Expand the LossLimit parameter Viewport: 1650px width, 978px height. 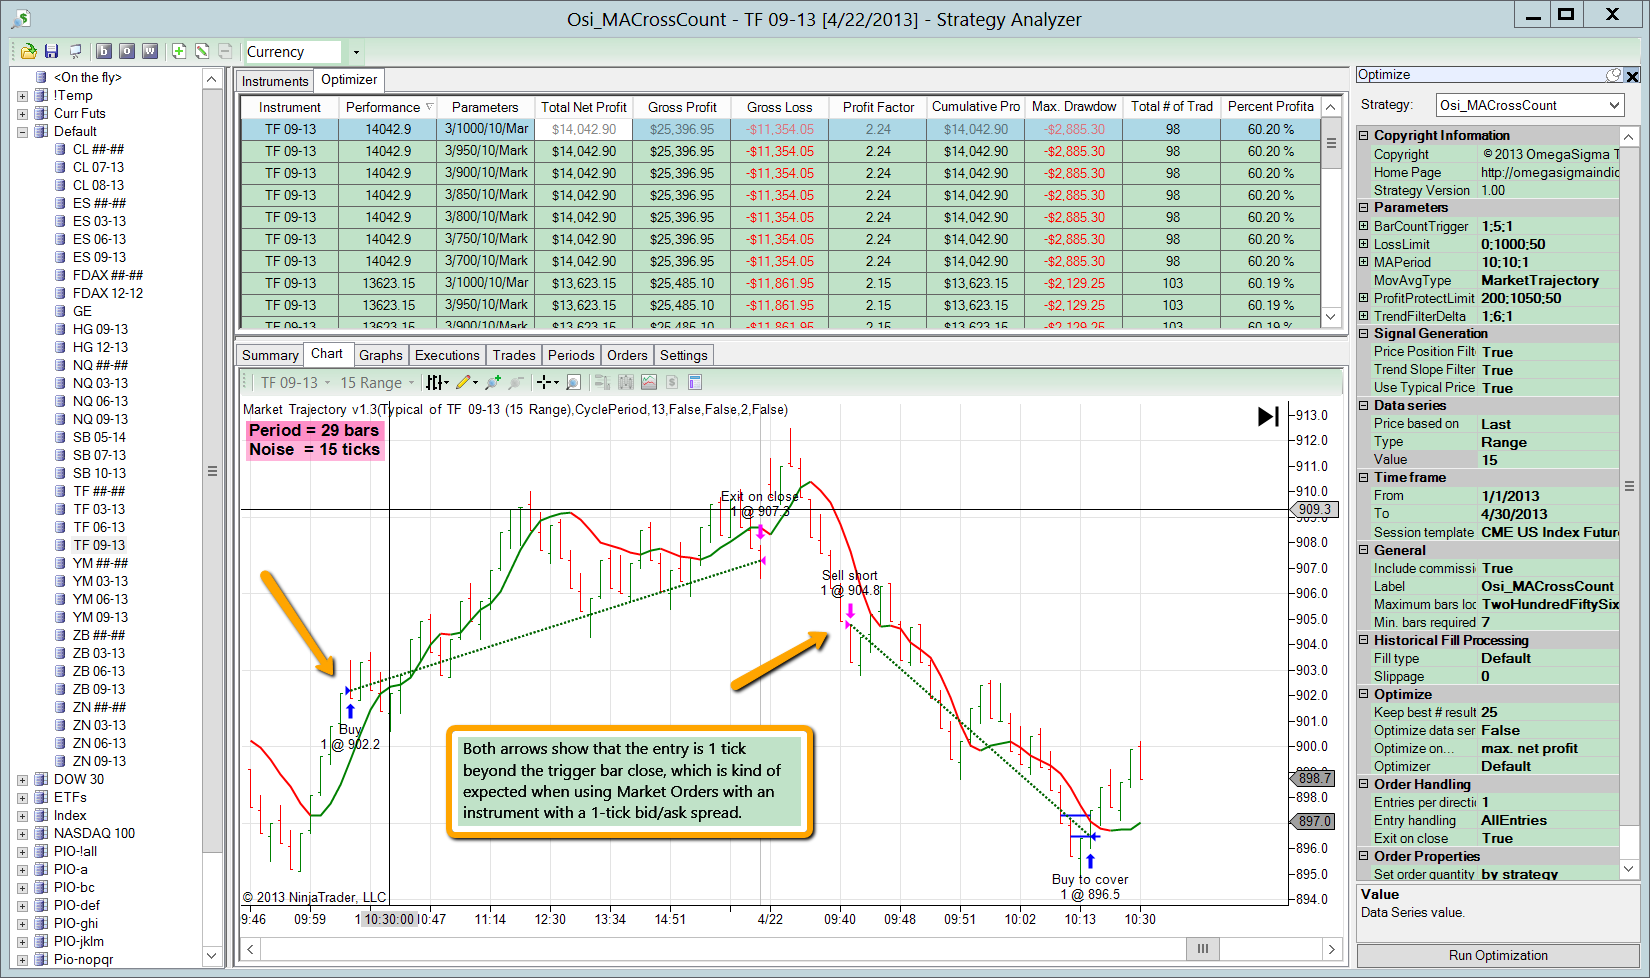(x=1363, y=244)
